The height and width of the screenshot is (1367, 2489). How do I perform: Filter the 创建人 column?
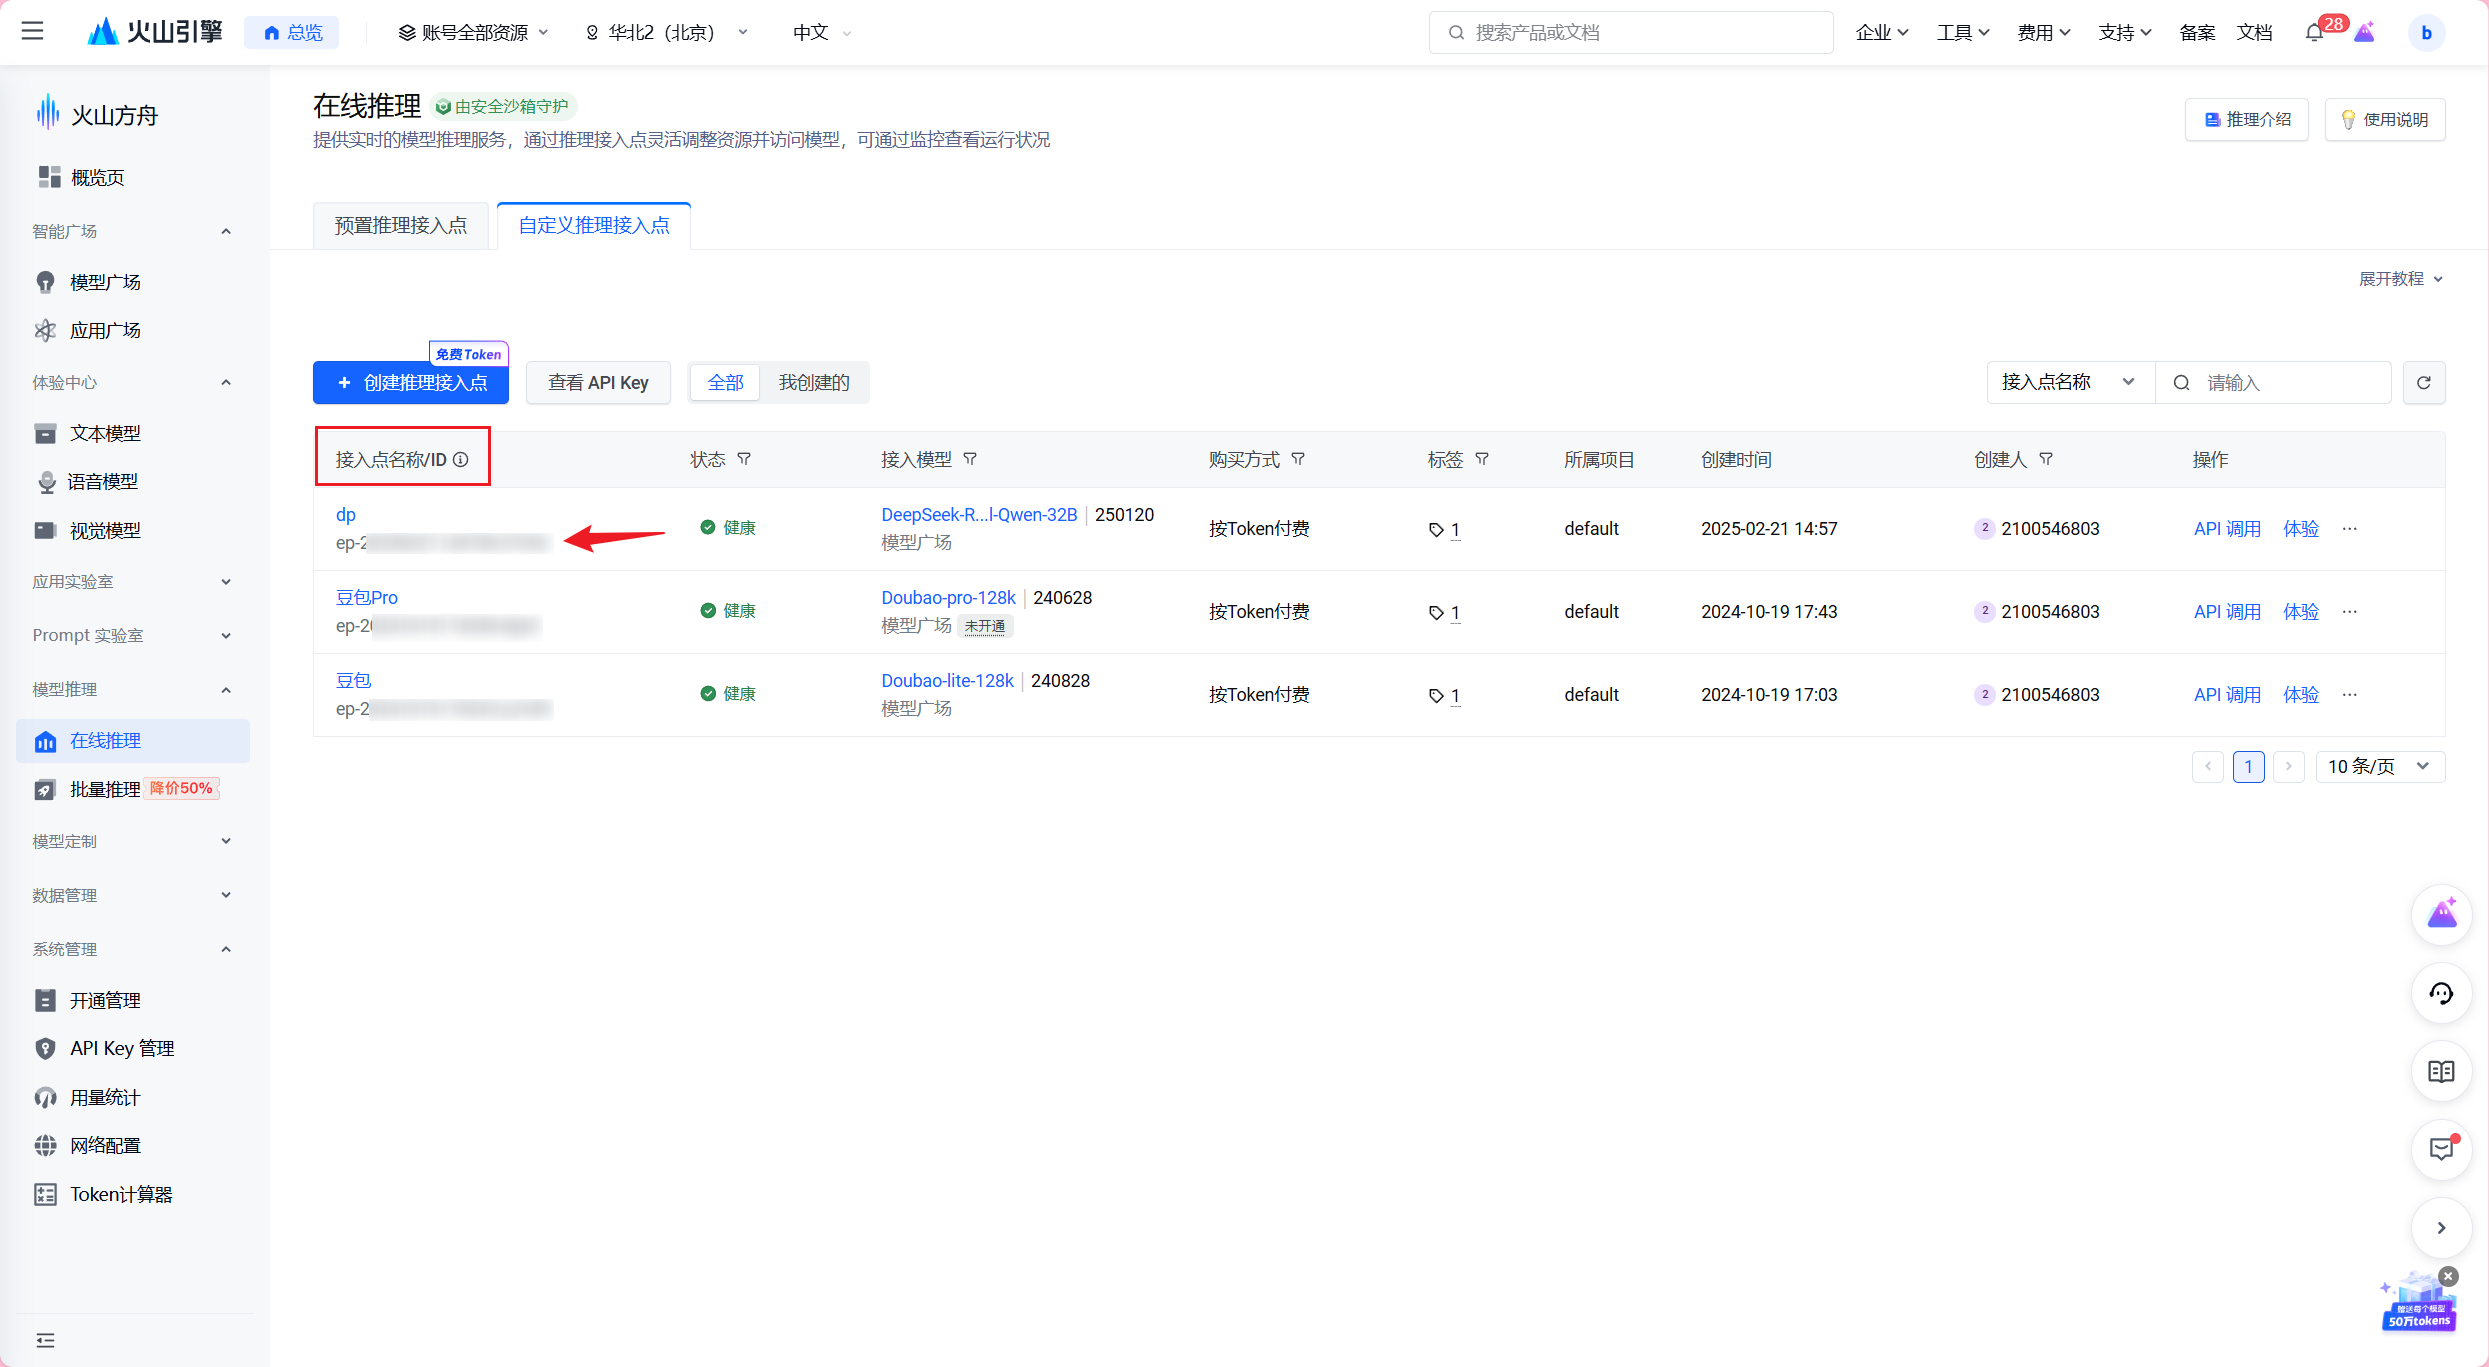point(2046,459)
